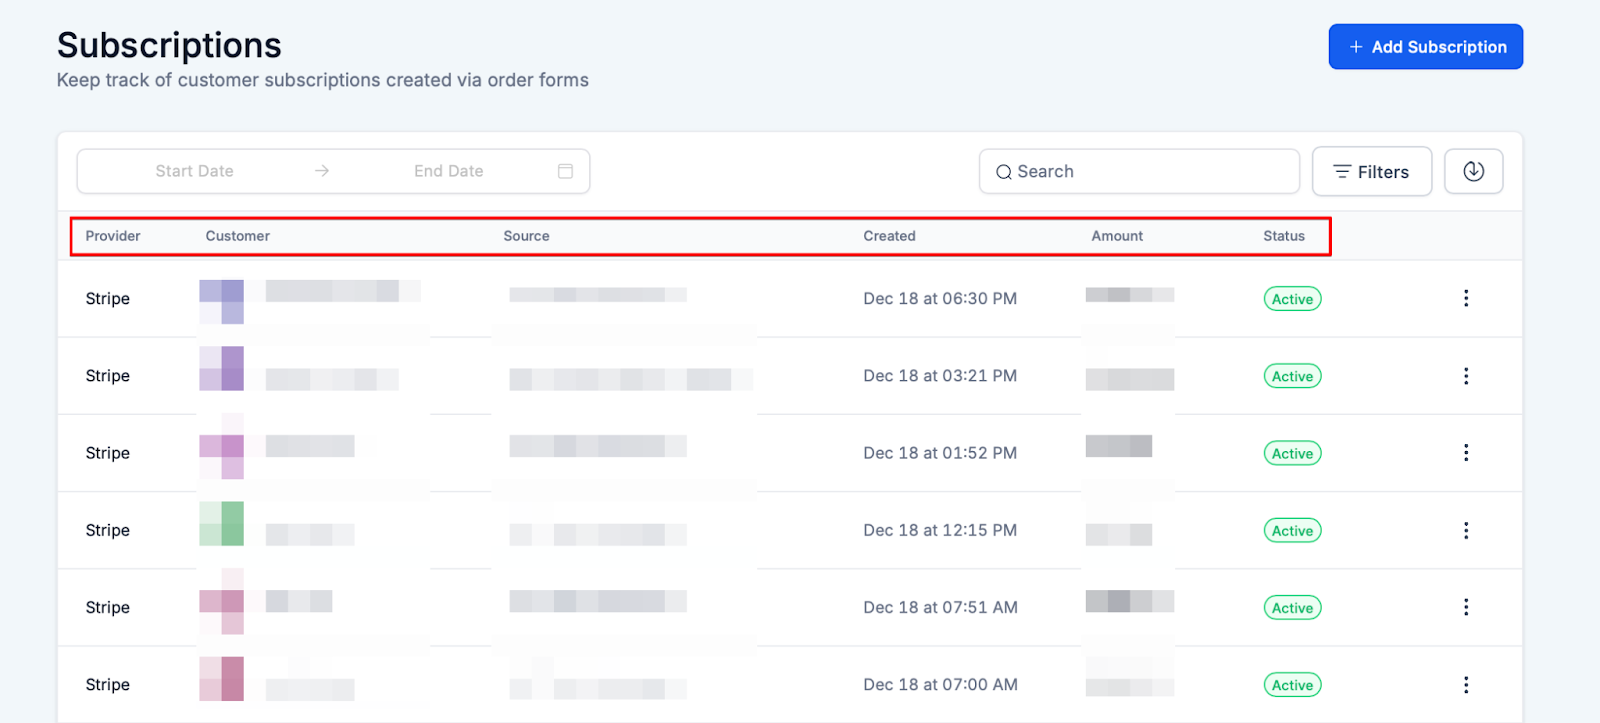The image size is (1600, 723).
Task: Sort by the Created column header
Action: coord(889,236)
